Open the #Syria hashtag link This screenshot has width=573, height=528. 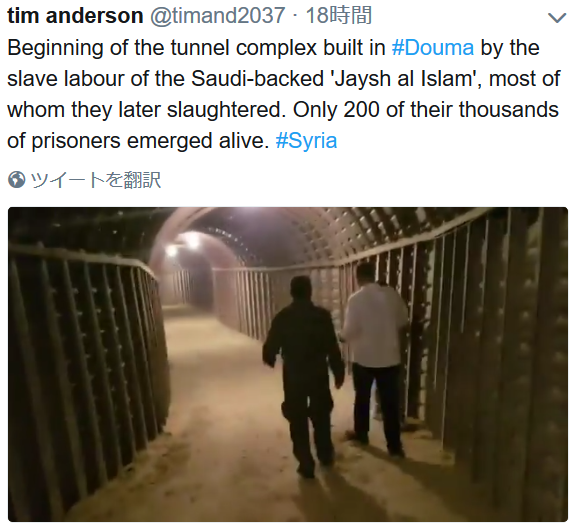click(306, 141)
